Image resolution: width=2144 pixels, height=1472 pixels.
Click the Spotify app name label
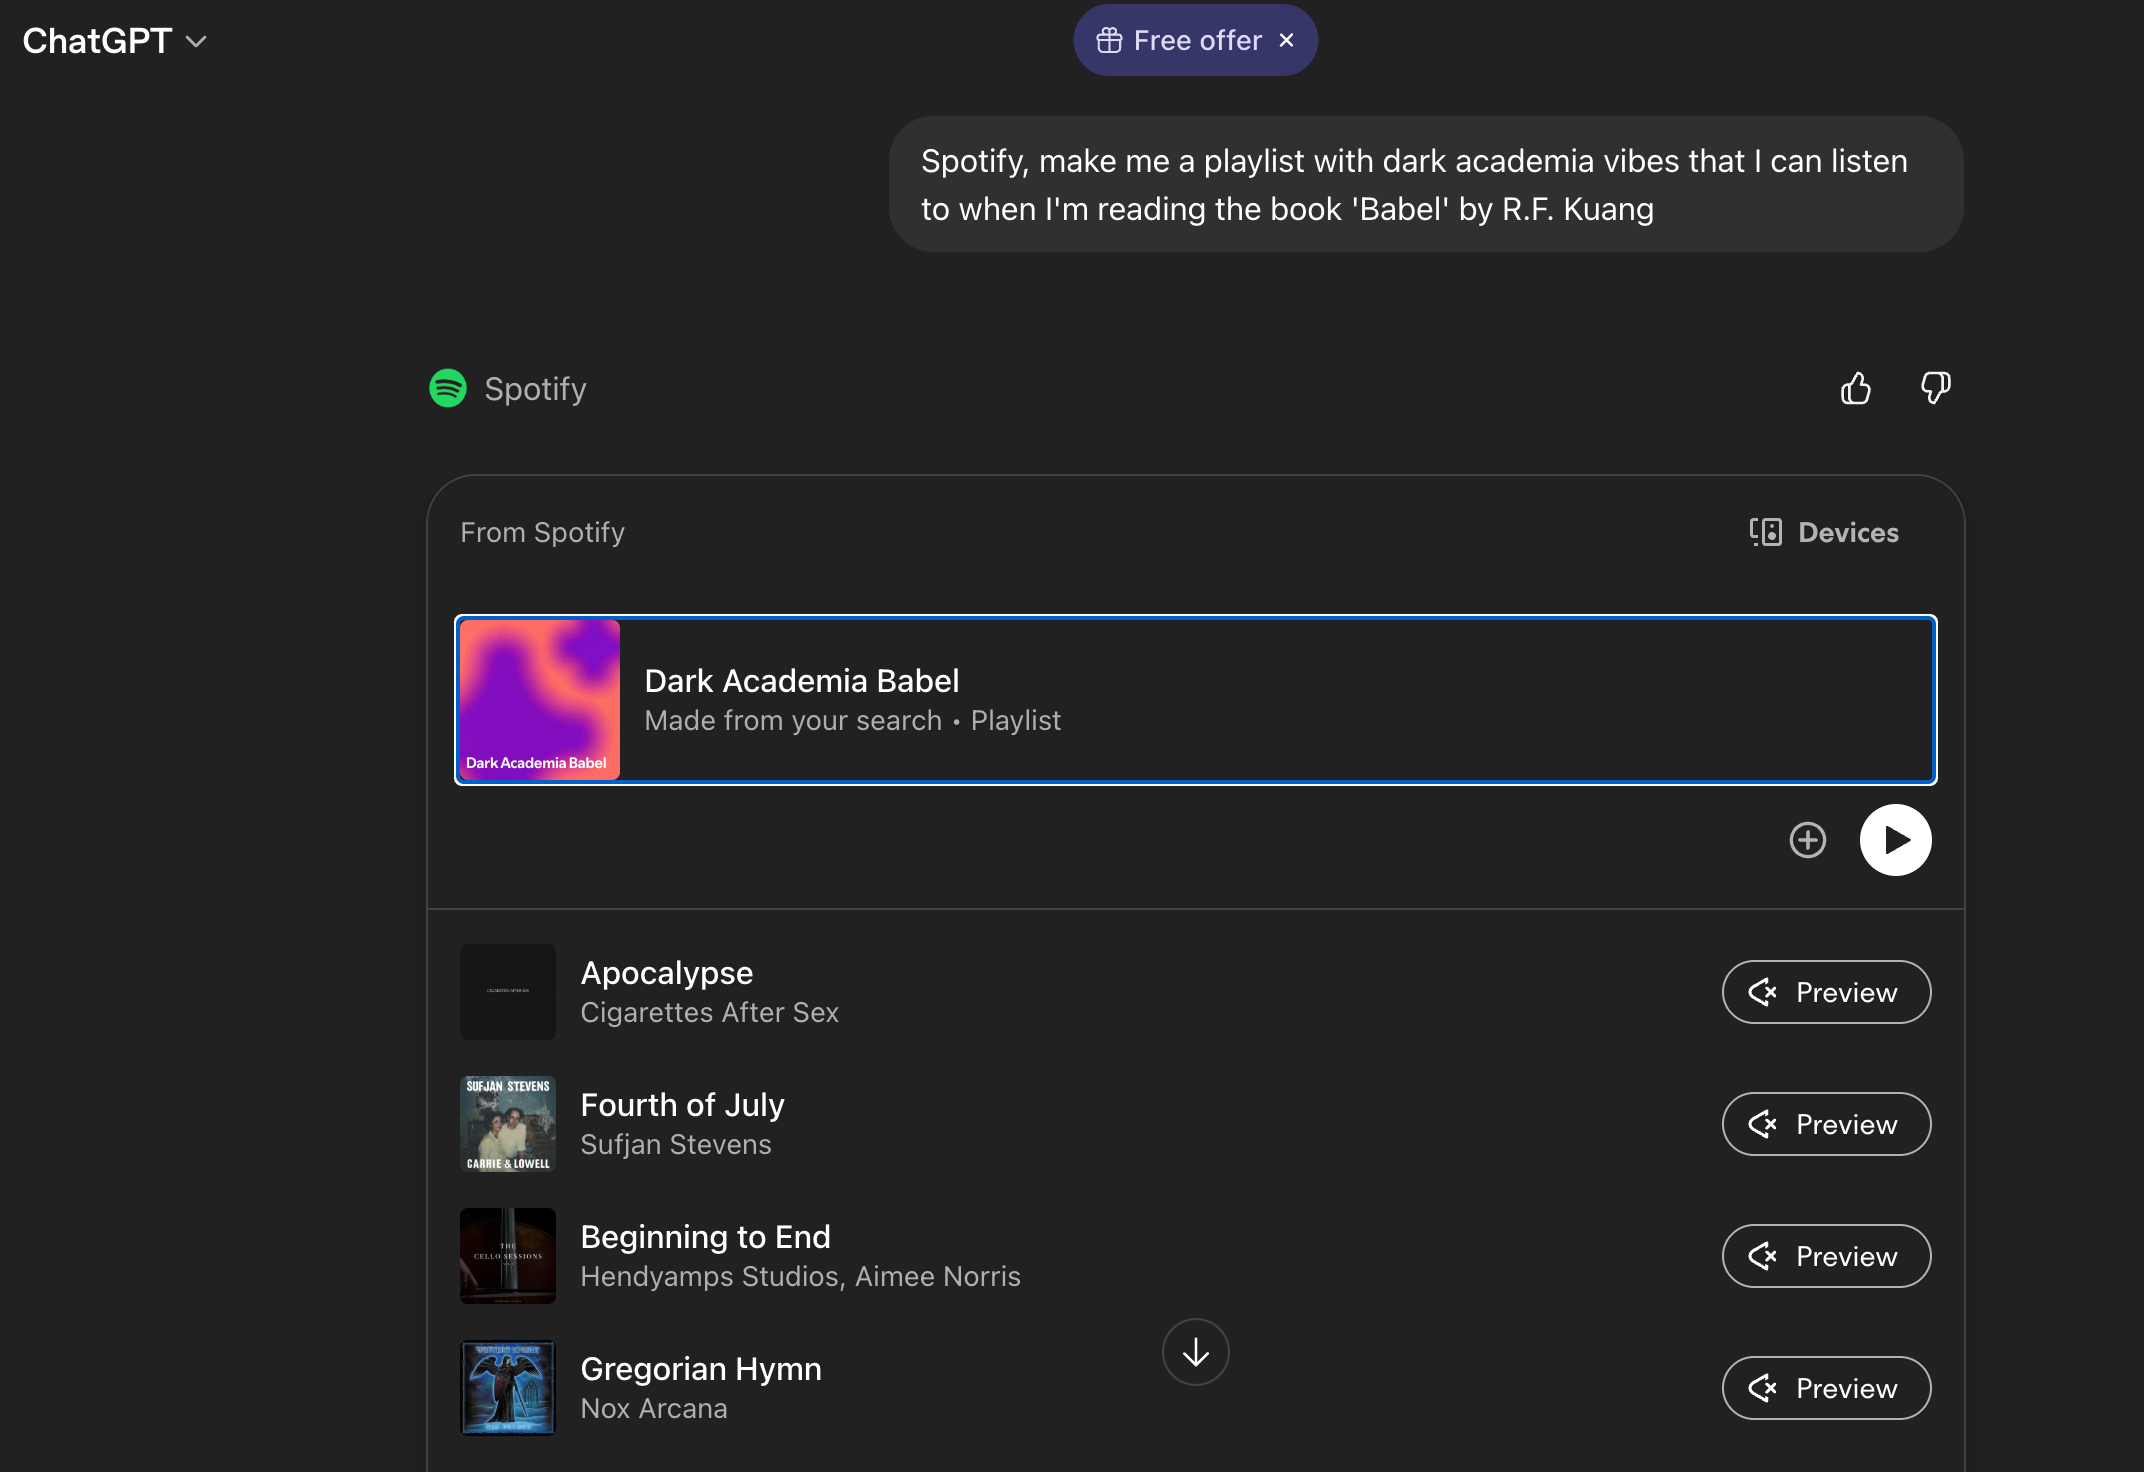pos(536,389)
